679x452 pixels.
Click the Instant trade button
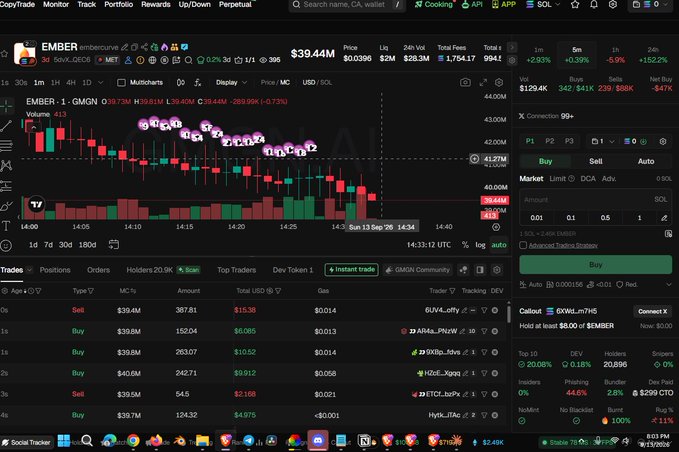pos(352,269)
